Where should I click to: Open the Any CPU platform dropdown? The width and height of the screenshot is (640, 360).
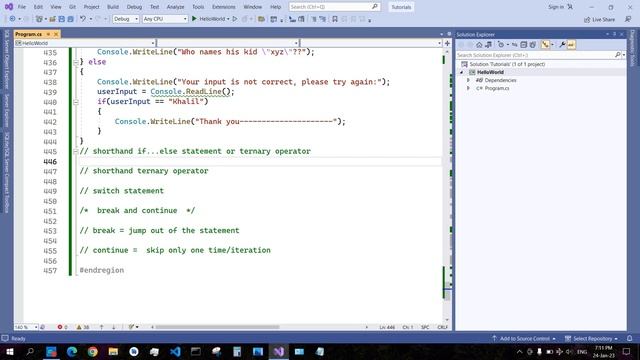tap(165, 19)
